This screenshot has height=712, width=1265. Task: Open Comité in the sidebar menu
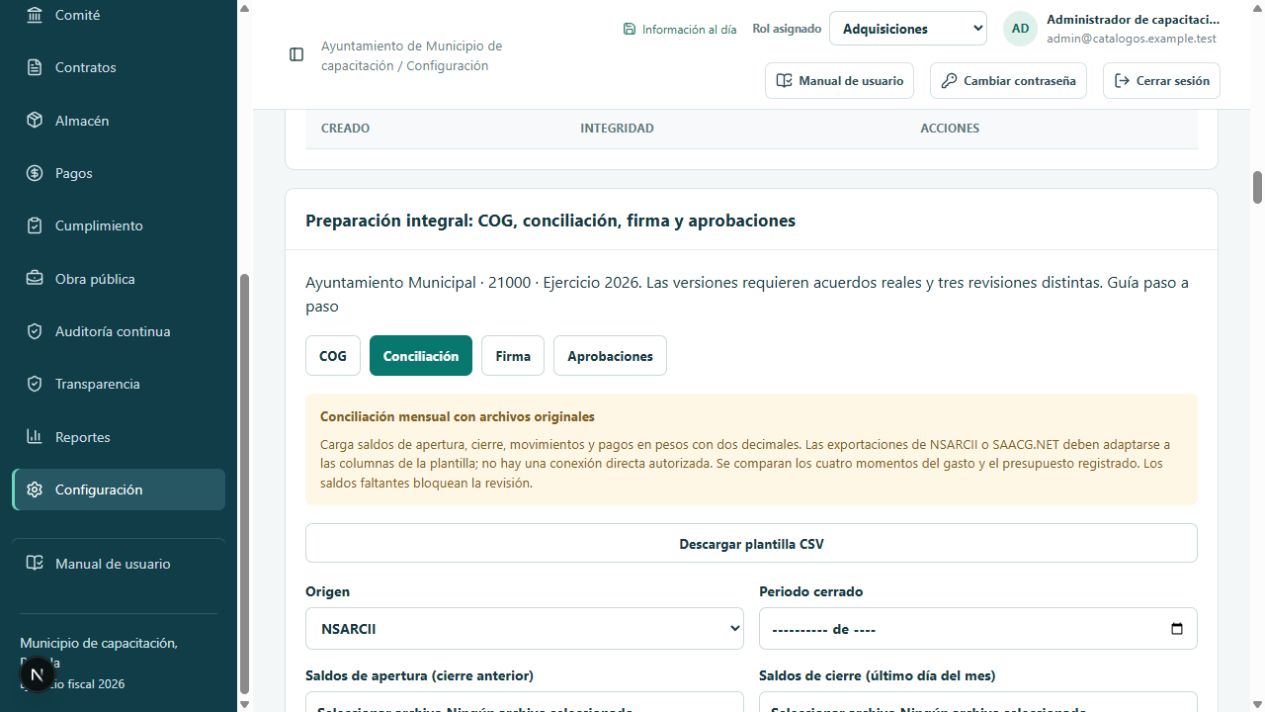pos(118,15)
